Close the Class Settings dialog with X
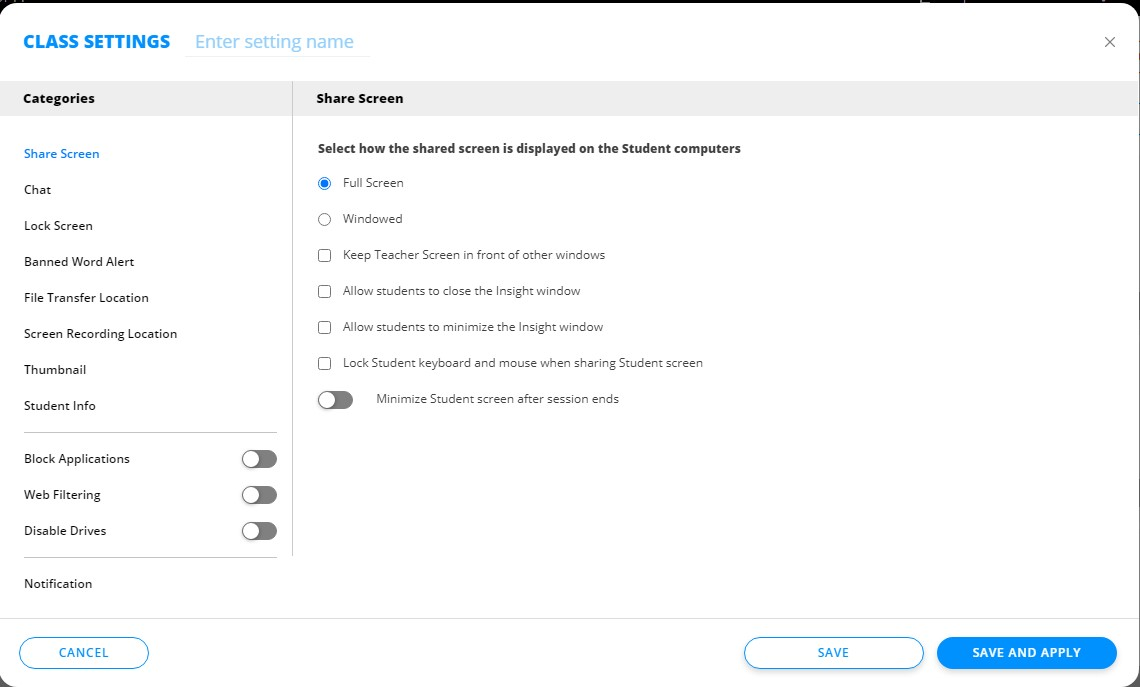The image size is (1140, 687). coord(1109,42)
